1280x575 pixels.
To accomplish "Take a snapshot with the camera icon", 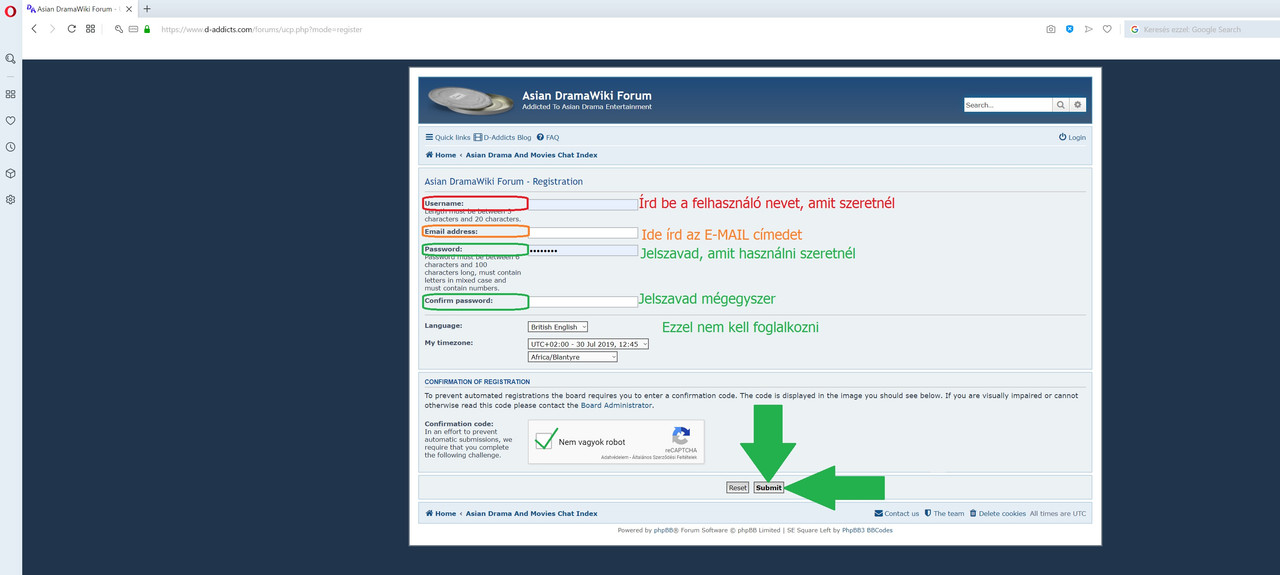I will pos(1051,29).
